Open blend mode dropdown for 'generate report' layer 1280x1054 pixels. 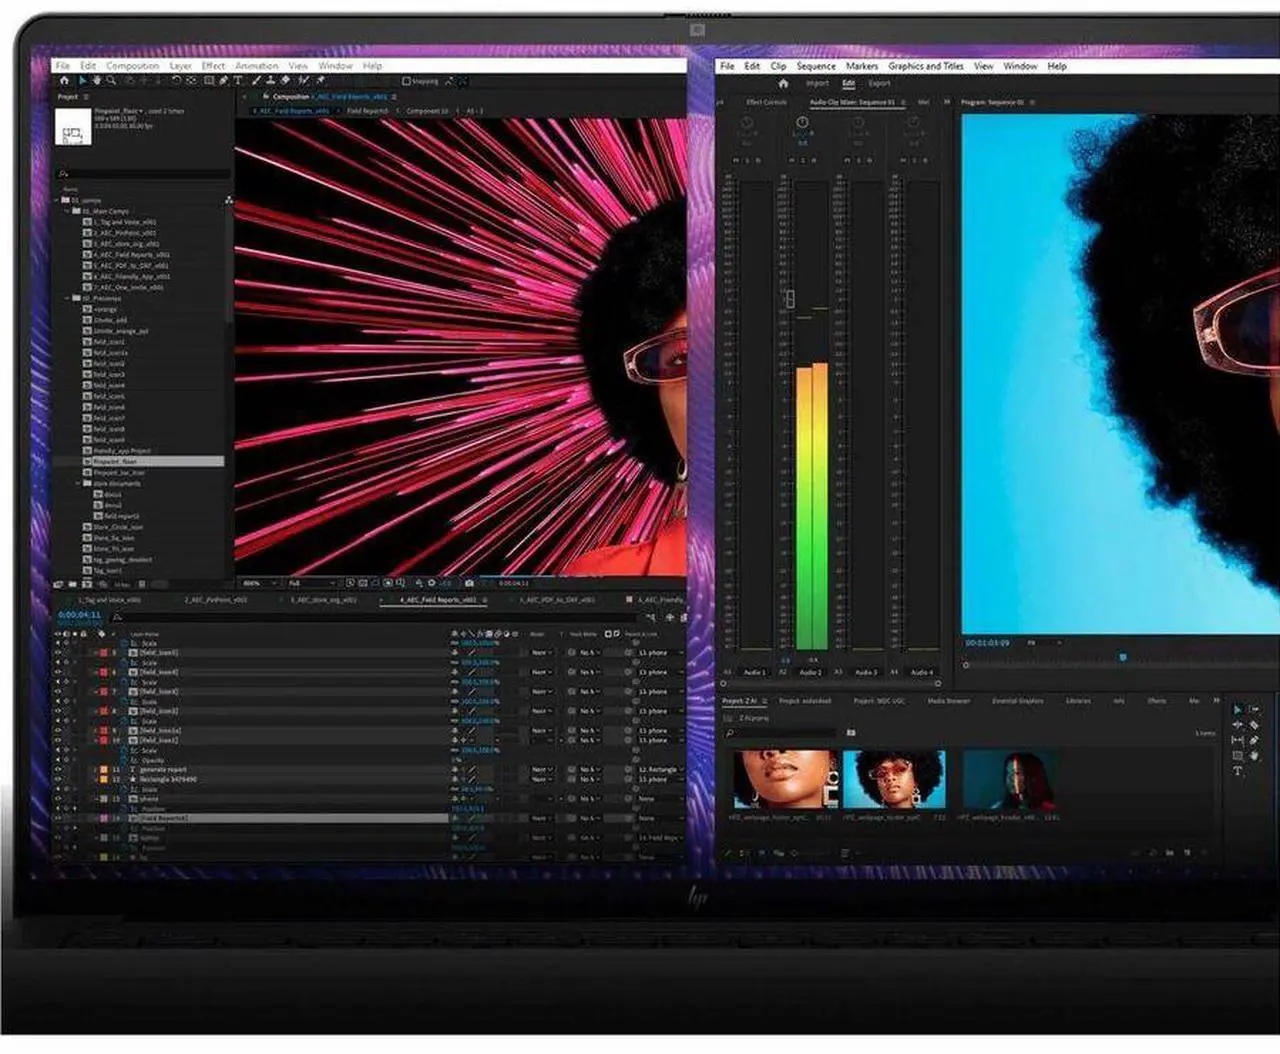coord(542,769)
